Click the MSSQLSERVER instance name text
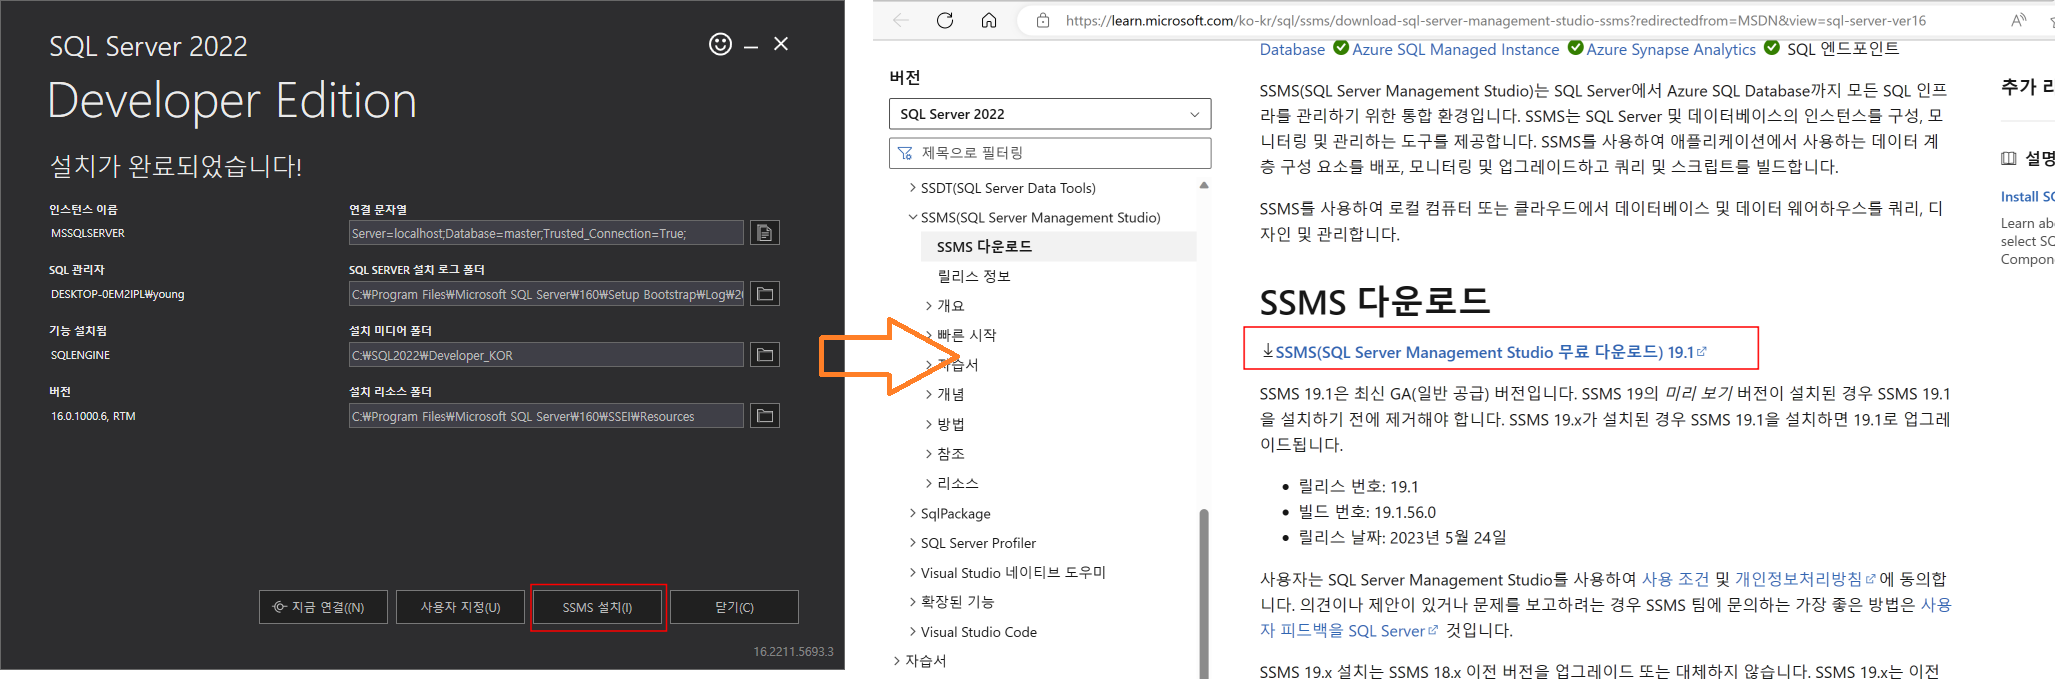This screenshot has height=679, width=2055. (x=88, y=233)
